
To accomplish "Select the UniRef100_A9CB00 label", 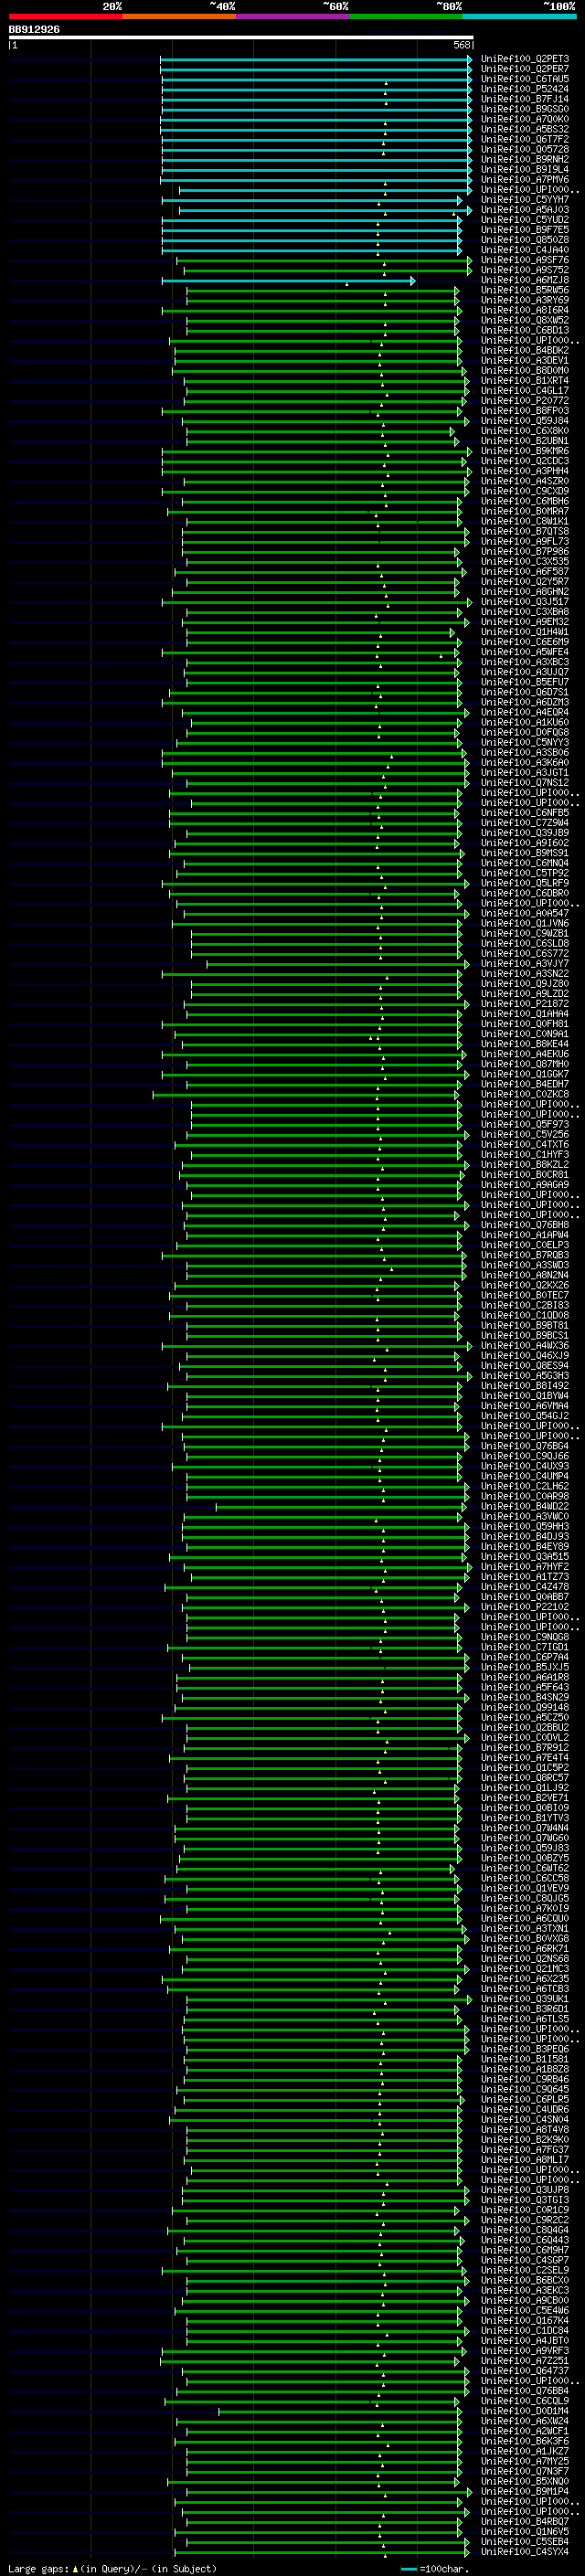I will coord(525,2301).
